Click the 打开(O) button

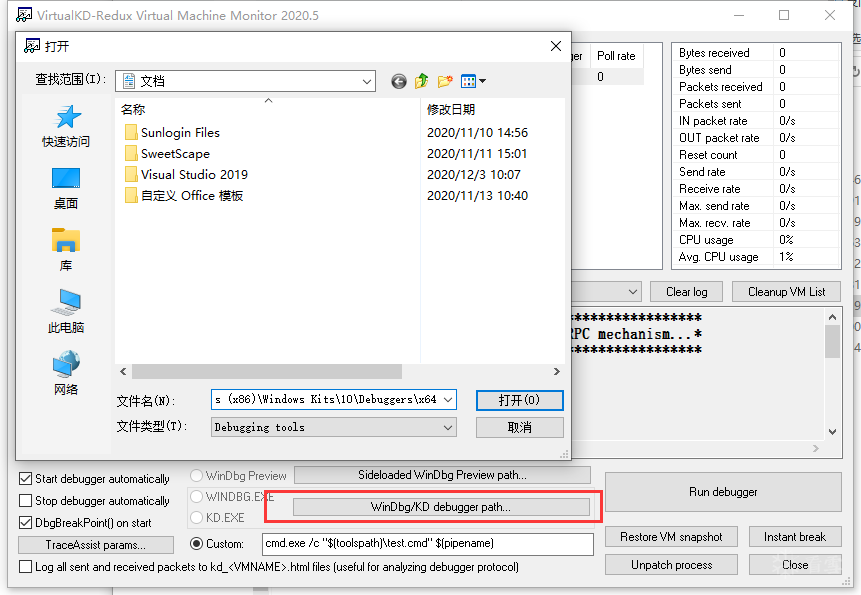click(x=519, y=400)
